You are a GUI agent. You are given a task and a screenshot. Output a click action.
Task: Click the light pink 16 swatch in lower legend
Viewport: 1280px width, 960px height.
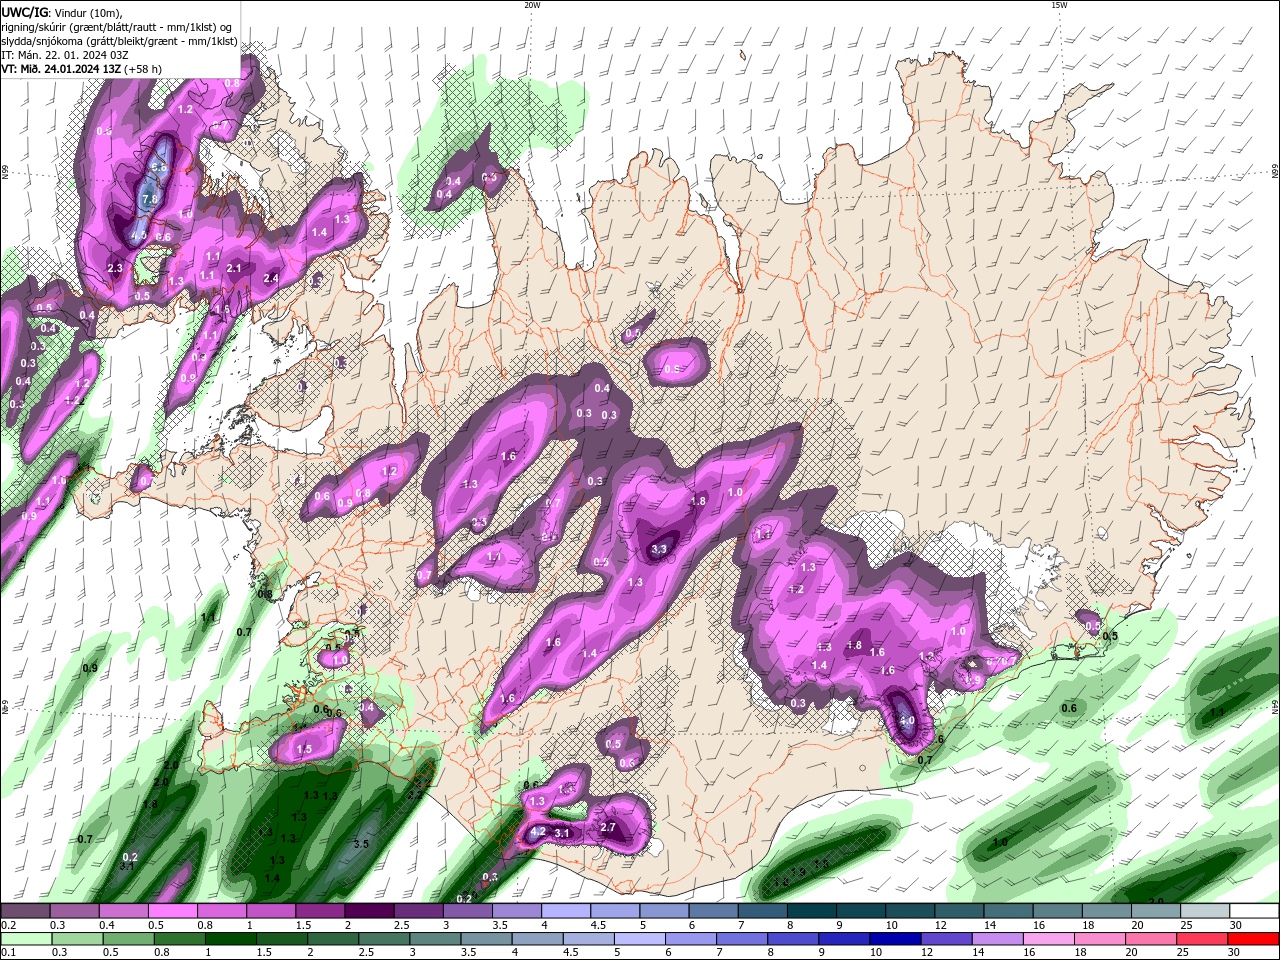[1050, 939]
